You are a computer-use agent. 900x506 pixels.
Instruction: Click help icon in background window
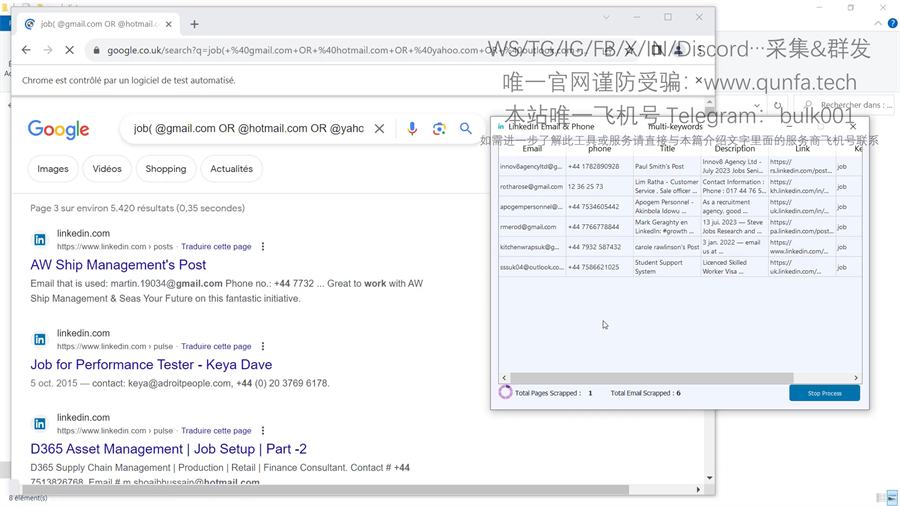tap(892, 24)
